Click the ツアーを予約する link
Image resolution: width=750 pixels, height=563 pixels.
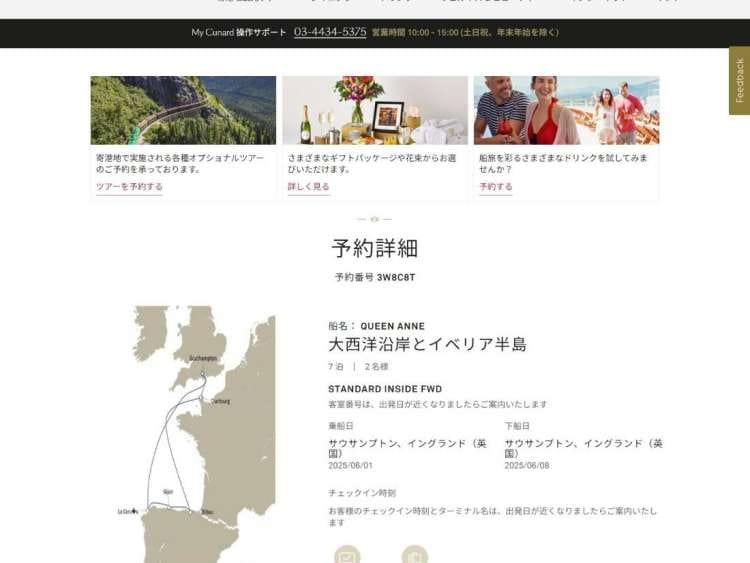pos(129,187)
